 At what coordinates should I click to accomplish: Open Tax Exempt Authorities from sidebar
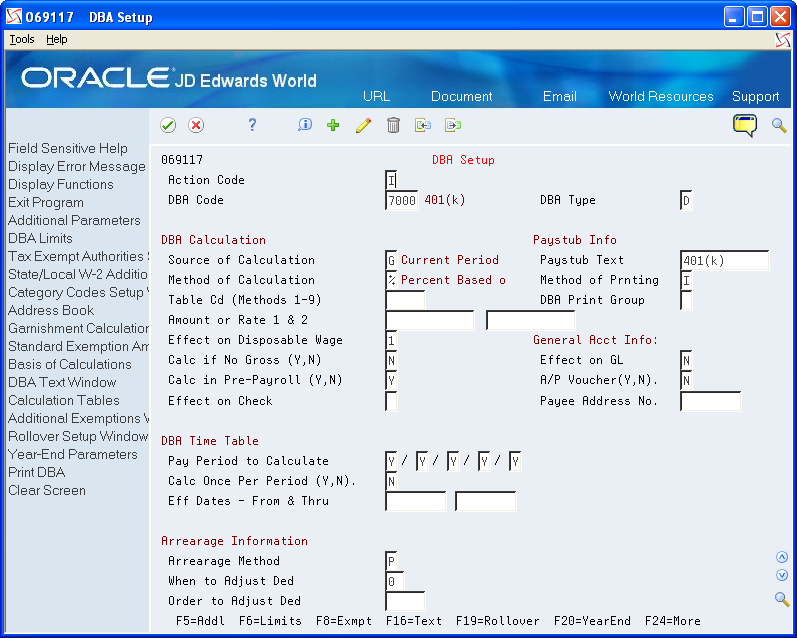pyautogui.click(x=78, y=256)
